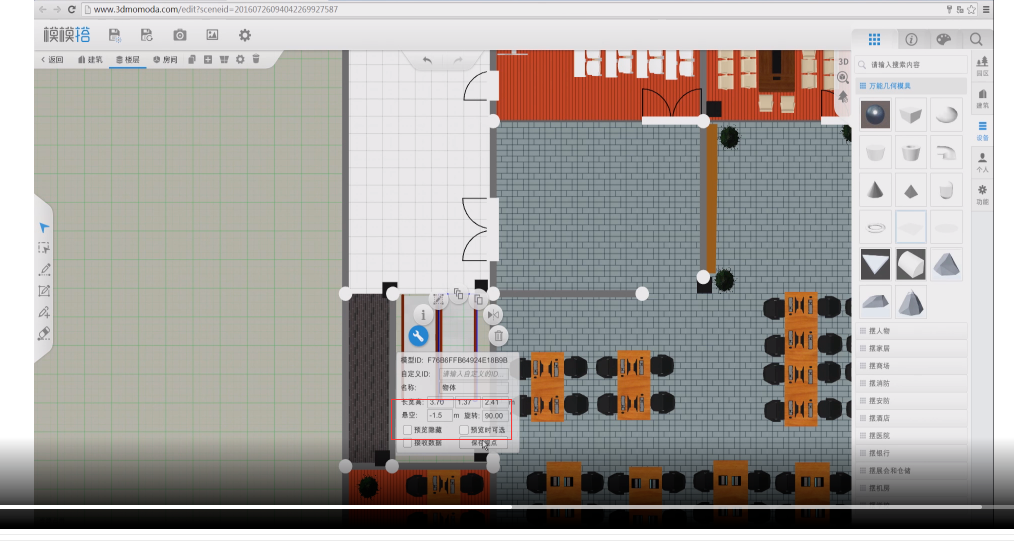Click the height field showing 2.41
This screenshot has height=542, width=1014.
pos(494,402)
